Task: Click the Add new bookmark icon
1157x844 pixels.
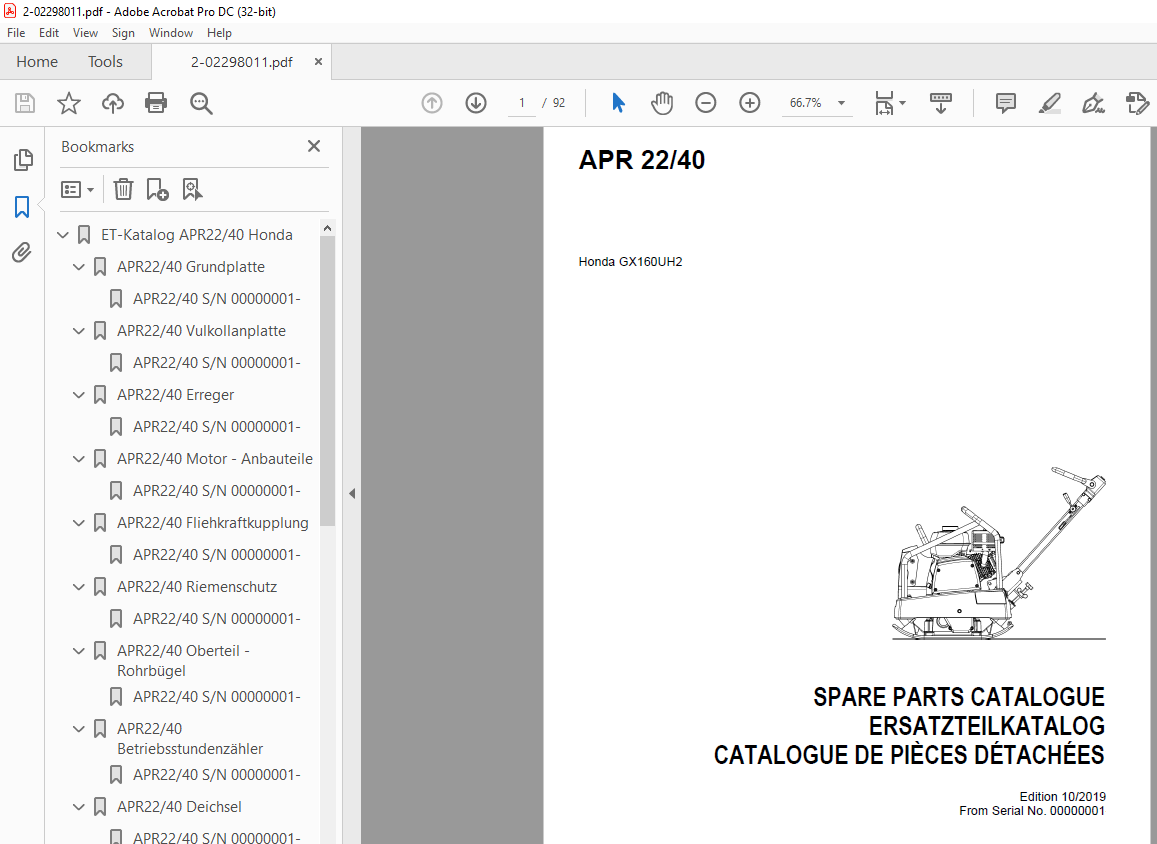Action: point(157,190)
